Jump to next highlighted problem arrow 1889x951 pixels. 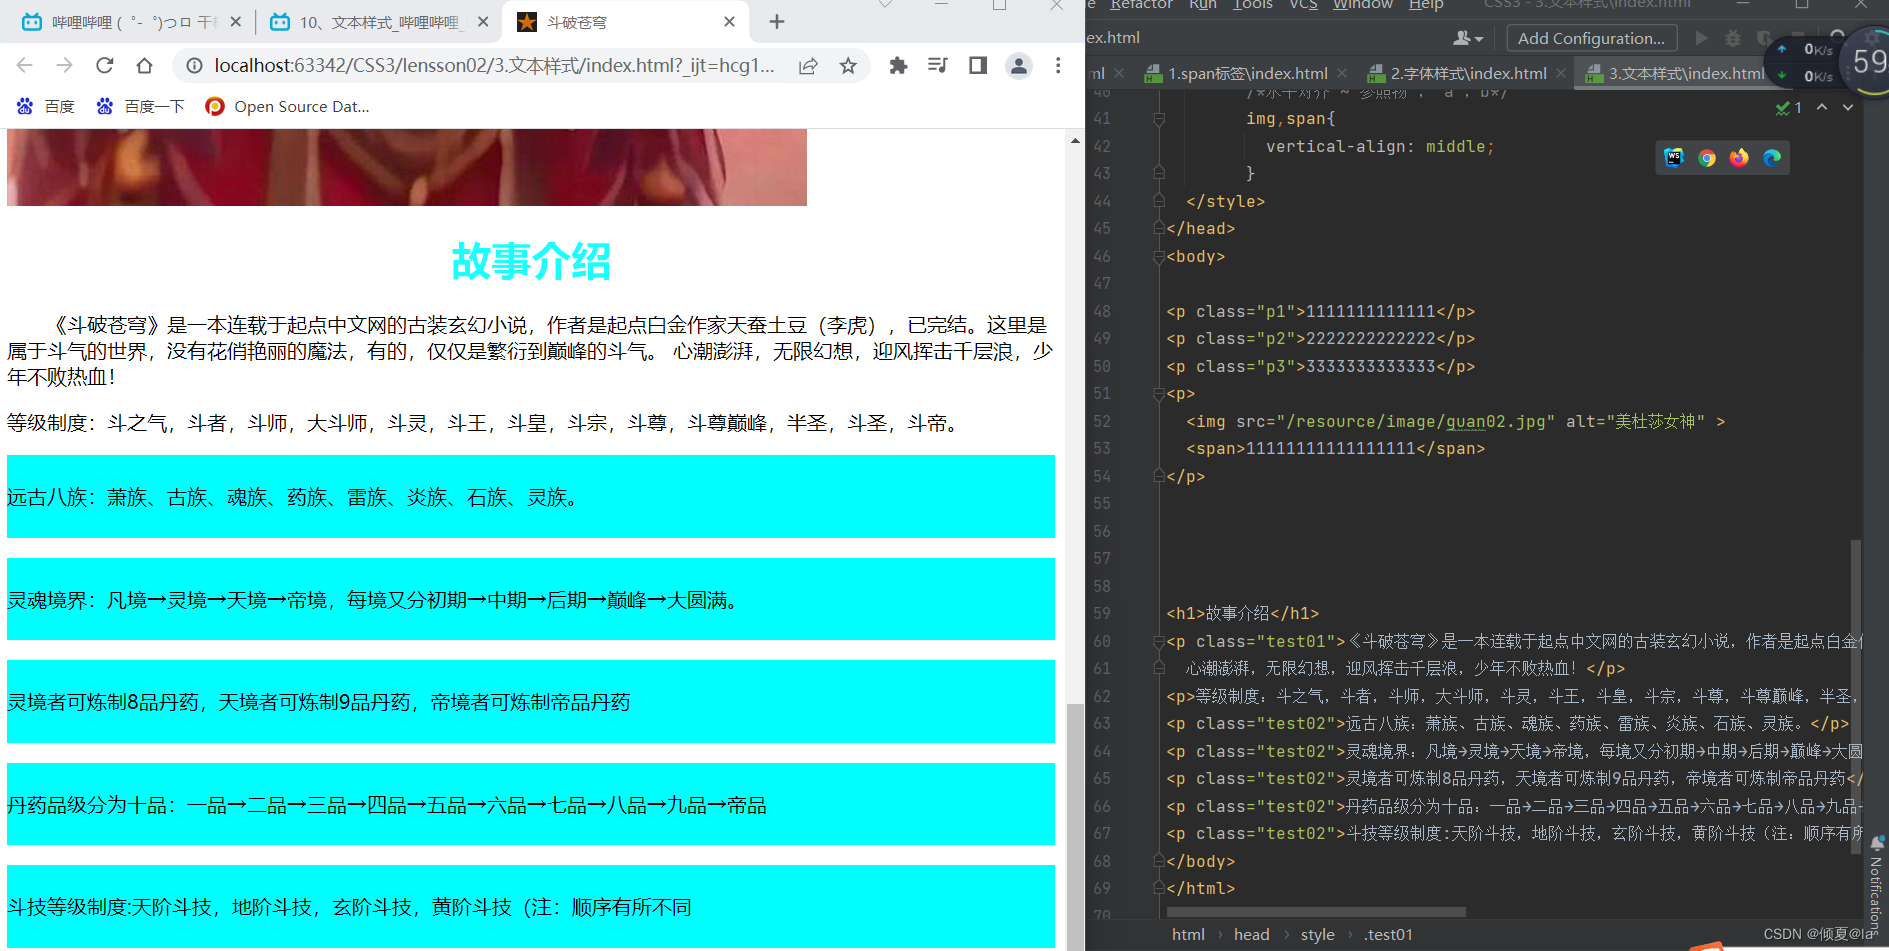coord(1848,107)
